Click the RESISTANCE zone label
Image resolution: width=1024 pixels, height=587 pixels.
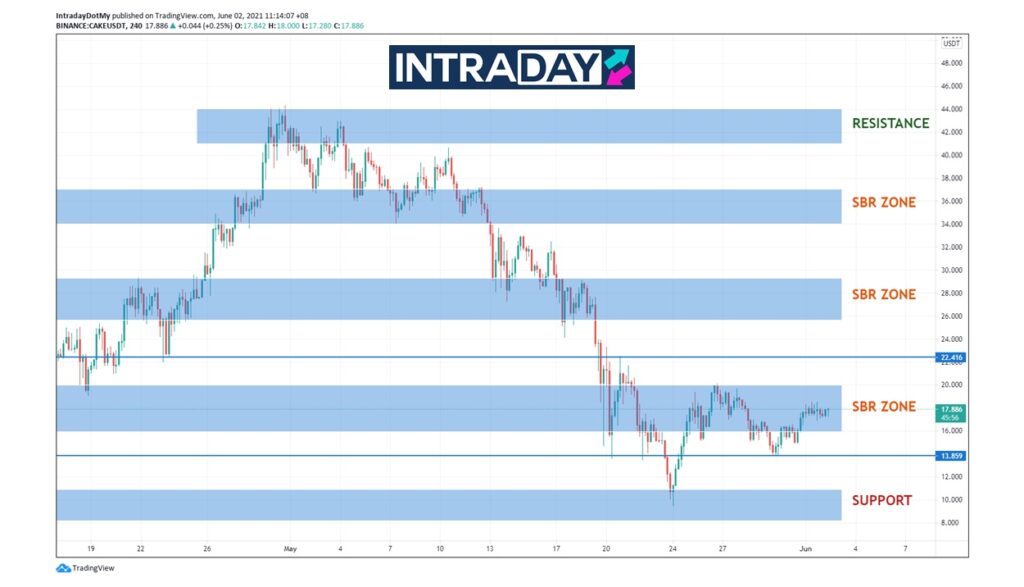(890, 124)
